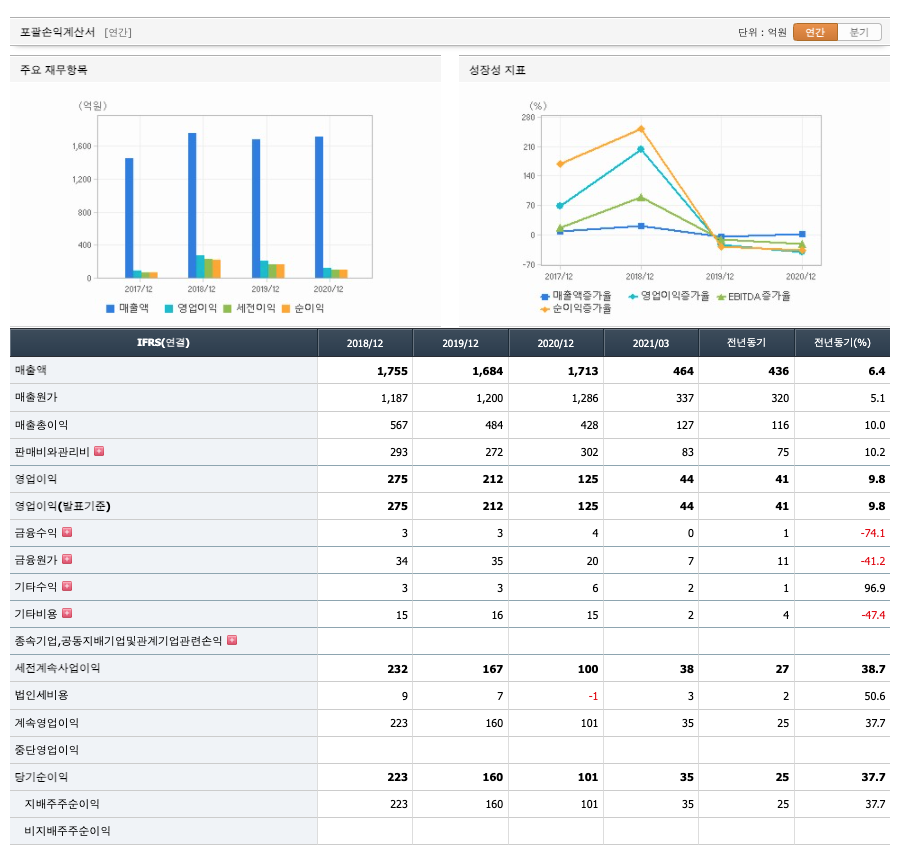The width and height of the screenshot is (899, 862).
Task: Select the 세전계속사업이익 row label
Action: [x=57, y=668]
